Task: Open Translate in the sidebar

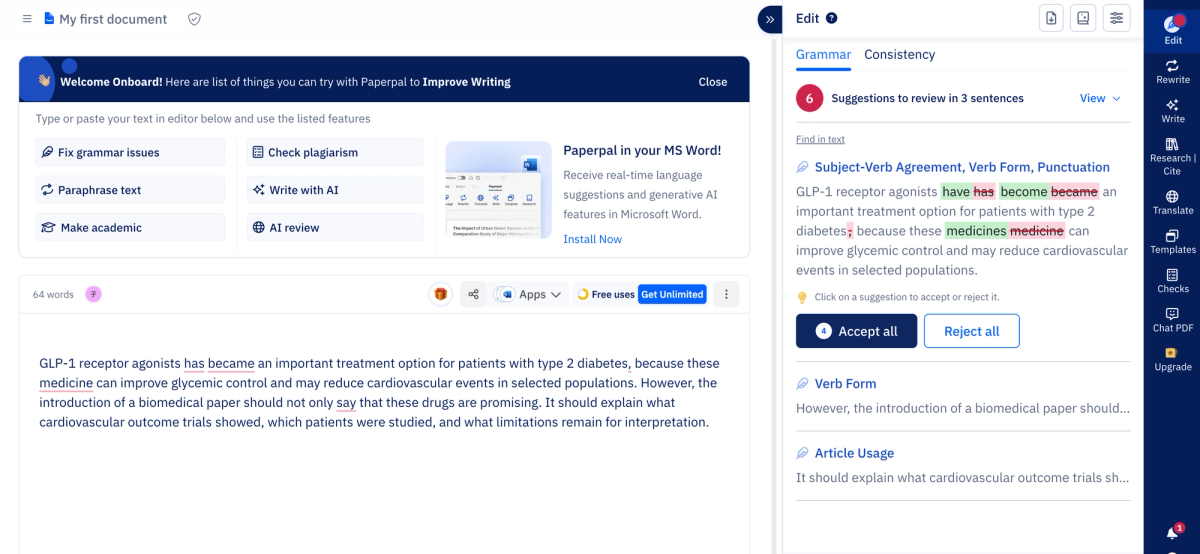Action: [1173, 202]
